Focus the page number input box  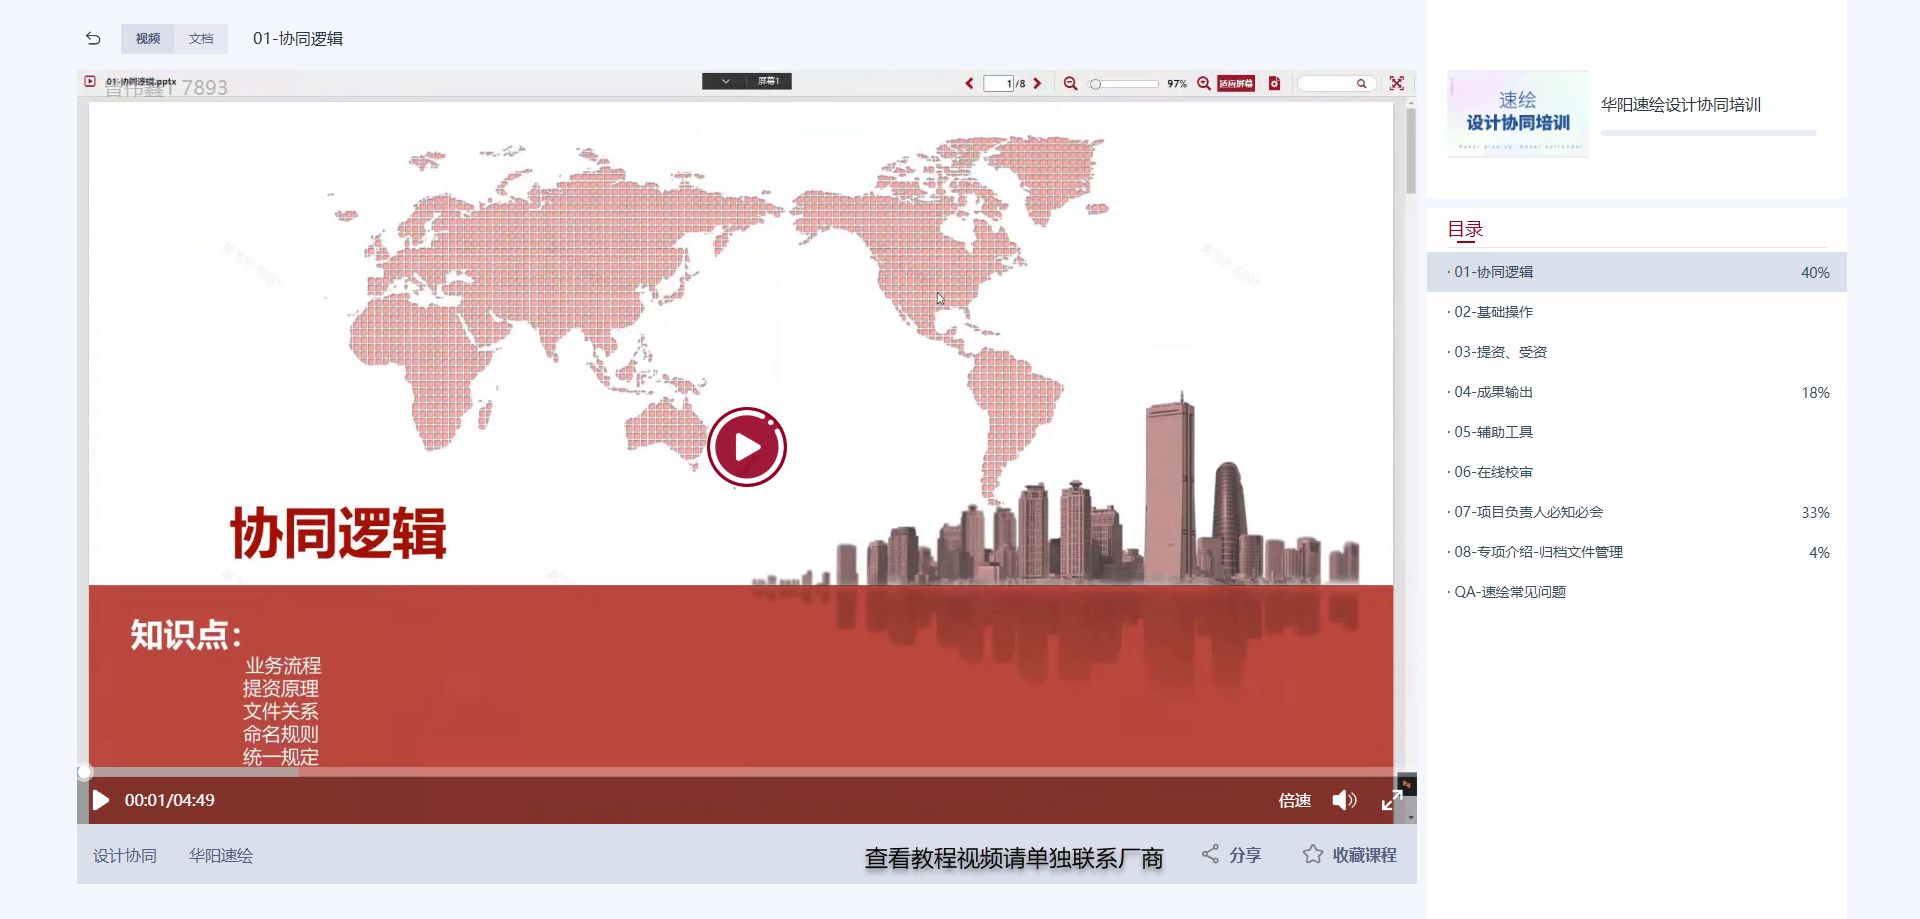tap(999, 84)
